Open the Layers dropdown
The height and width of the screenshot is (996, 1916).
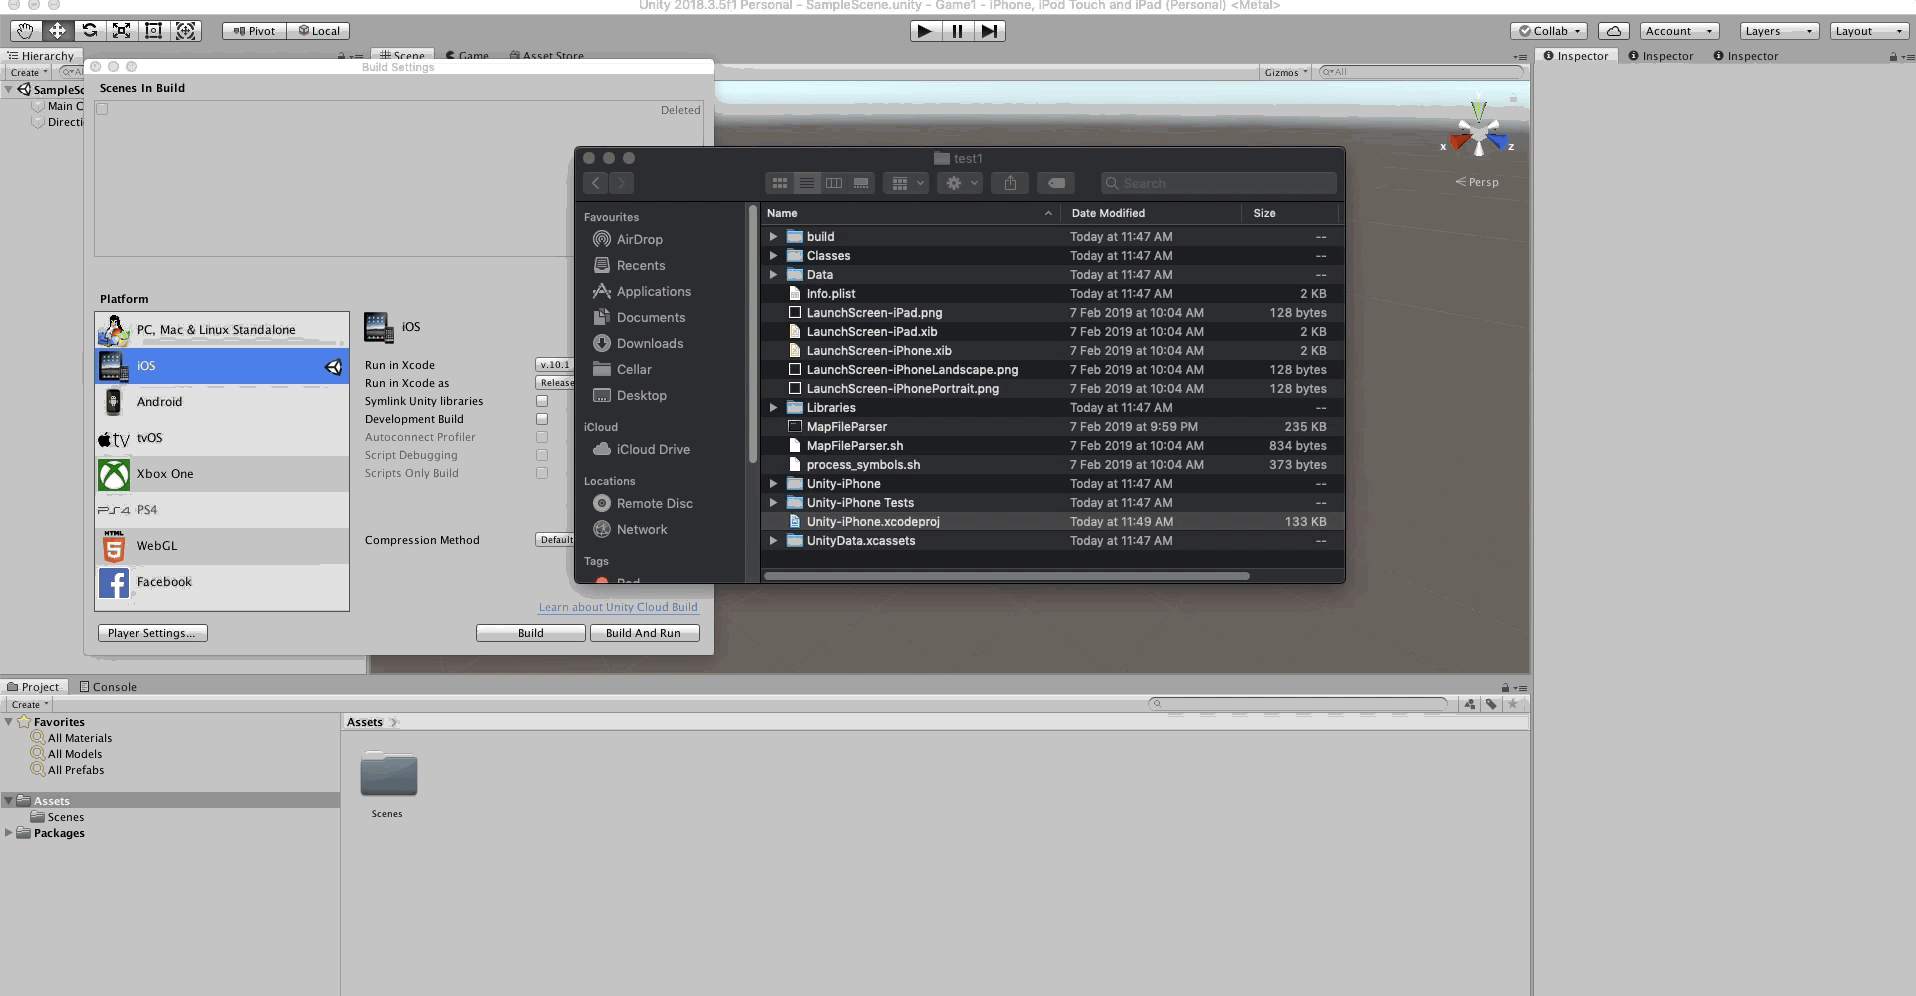pyautogui.click(x=1778, y=31)
